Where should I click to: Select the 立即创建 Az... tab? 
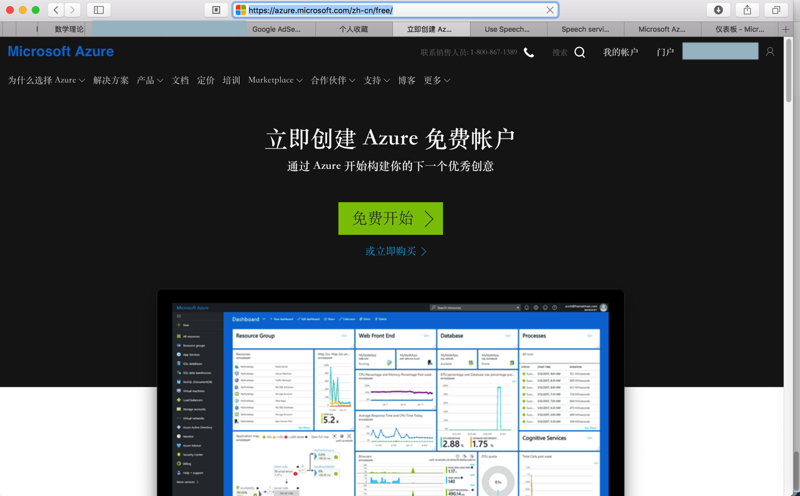pyautogui.click(x=430, y=29)
